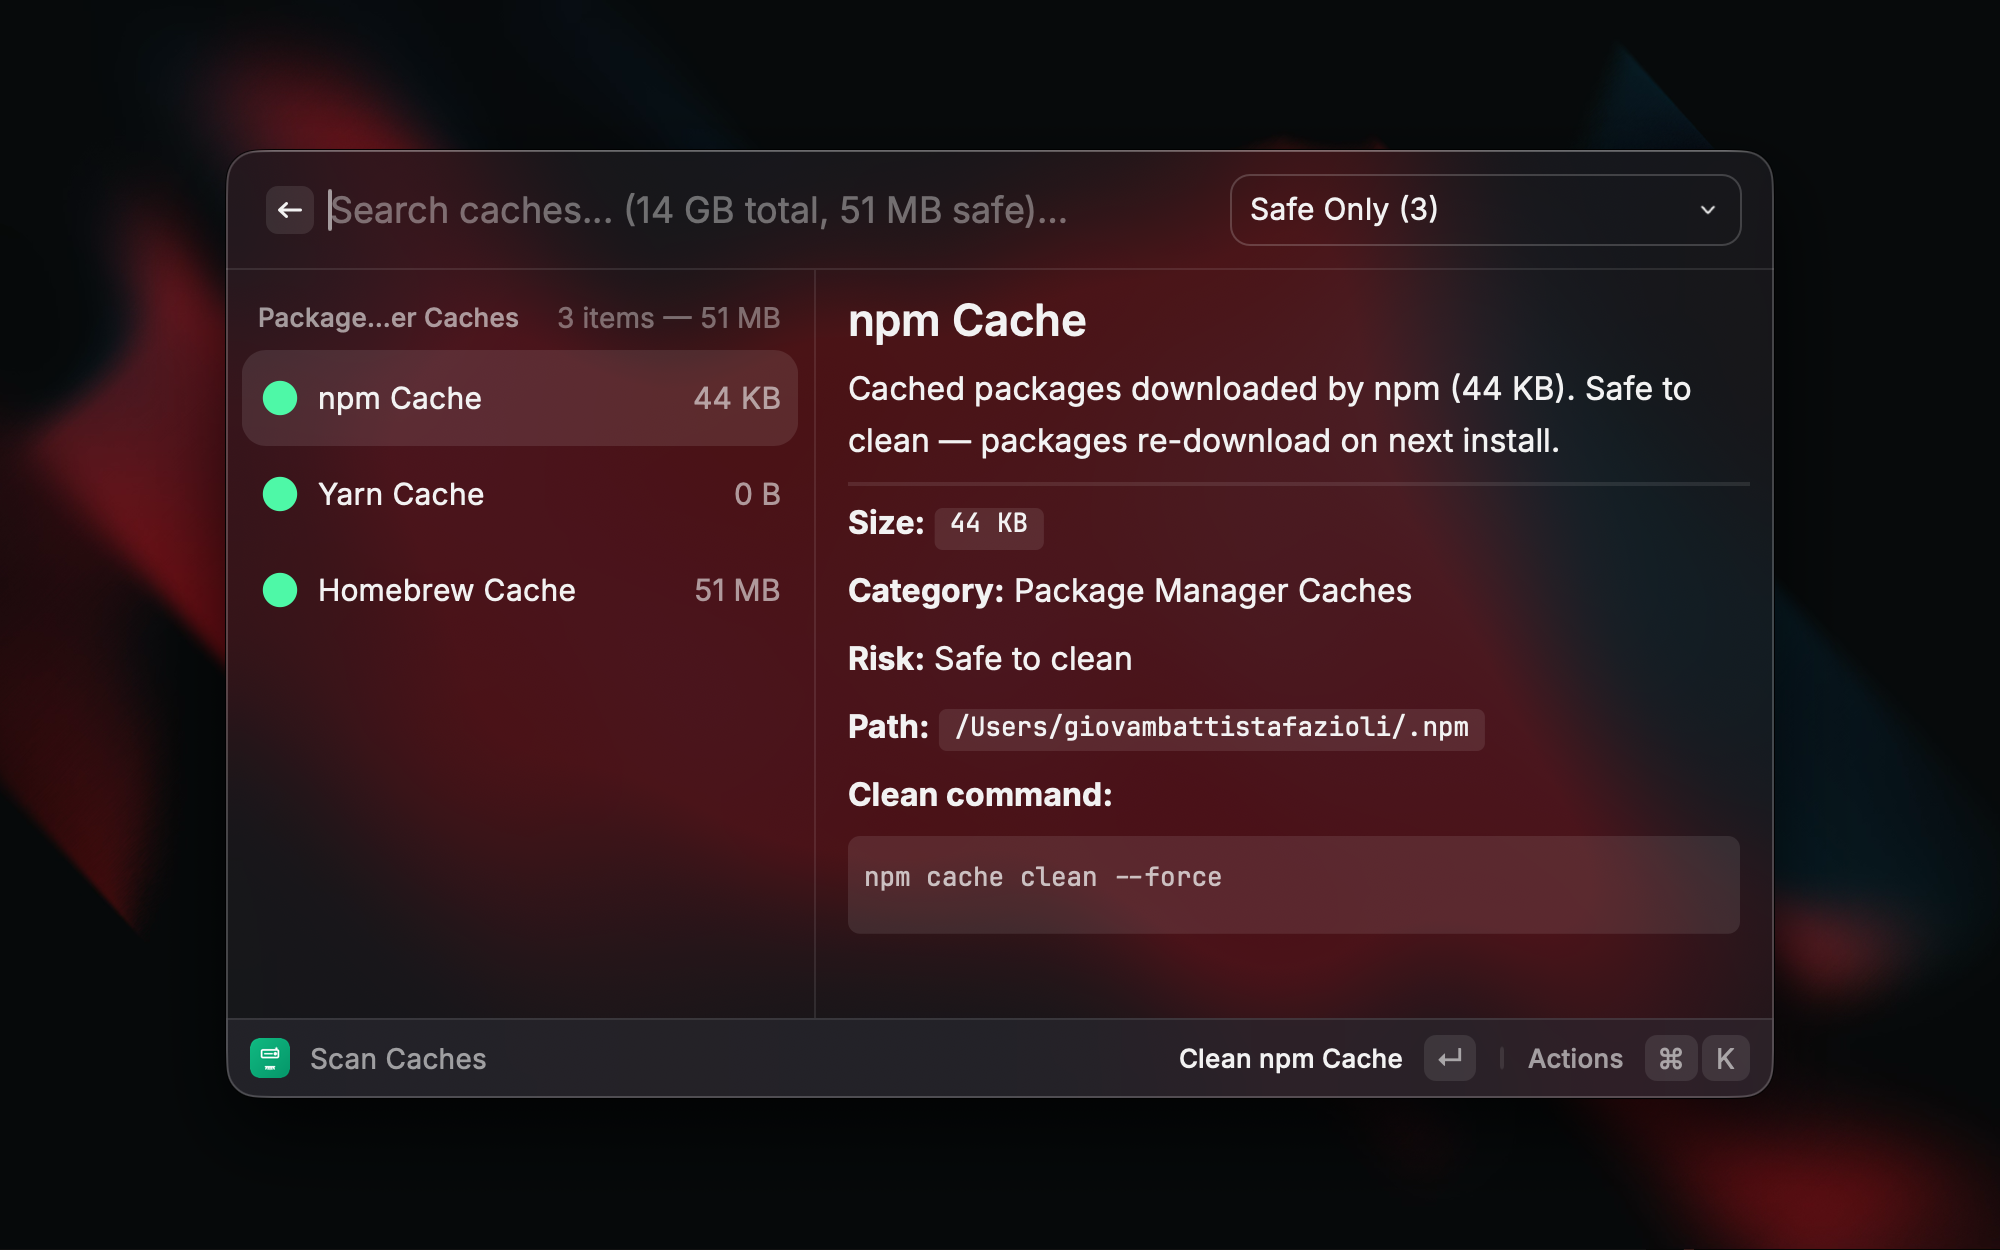Viewport: 2000px width, 1250px height.
Task: Click the chevron arrow in filter dropdown
Action: point(1708,210)
